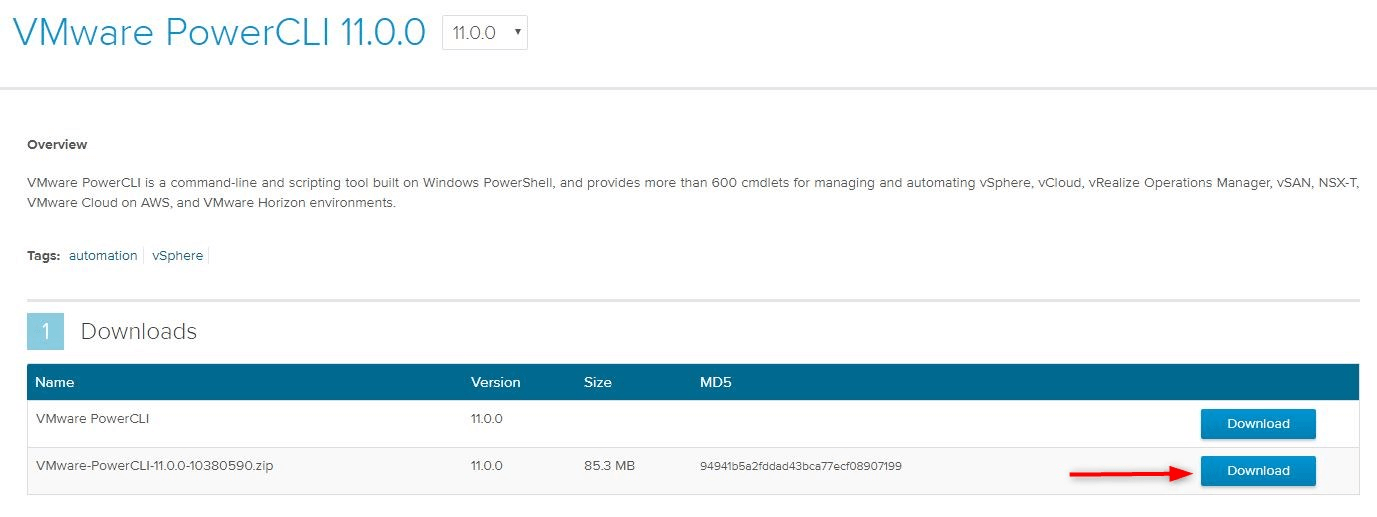
Task: Click the automation tag link
Action: (x=103, y=256)
